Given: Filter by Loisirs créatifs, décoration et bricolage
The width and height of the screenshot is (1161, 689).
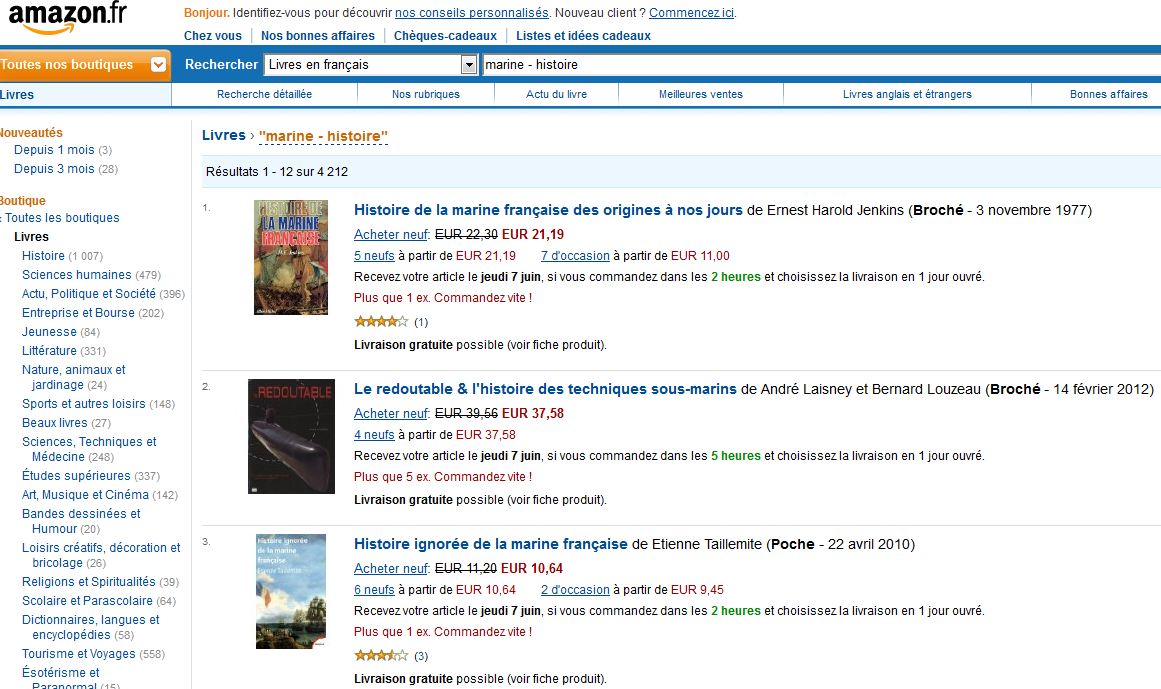Looking at the screenshot, I should click(x=101, y=555).
